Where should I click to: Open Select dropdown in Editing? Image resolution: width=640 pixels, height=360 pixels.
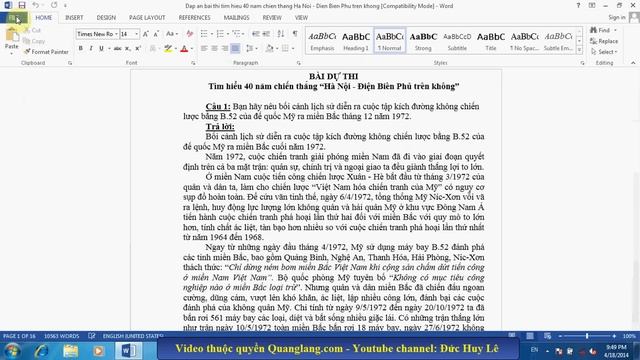604,52
